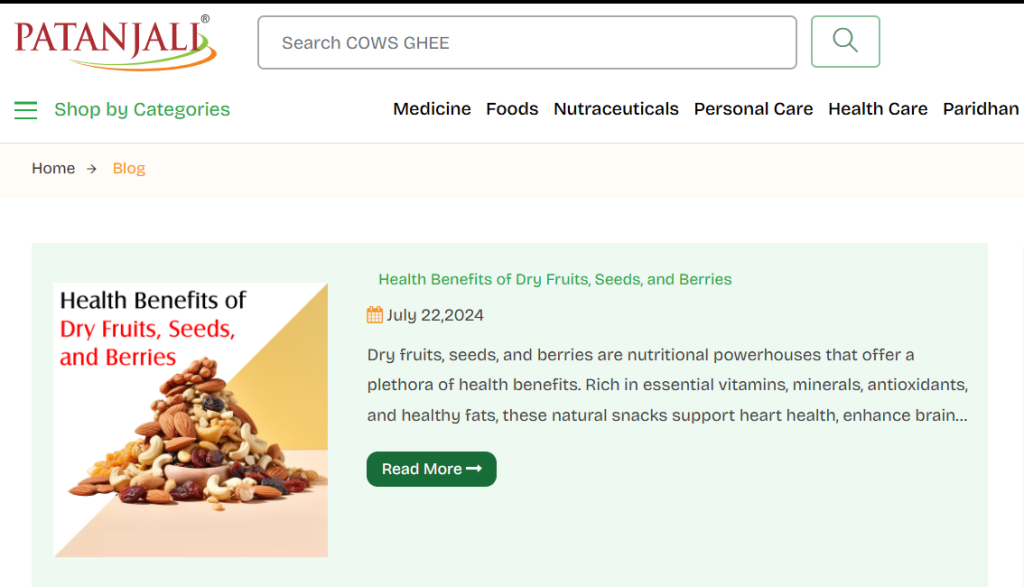Click the calendar icon beside the date
The image size is (1024, 587).
(x=375, y=315)
